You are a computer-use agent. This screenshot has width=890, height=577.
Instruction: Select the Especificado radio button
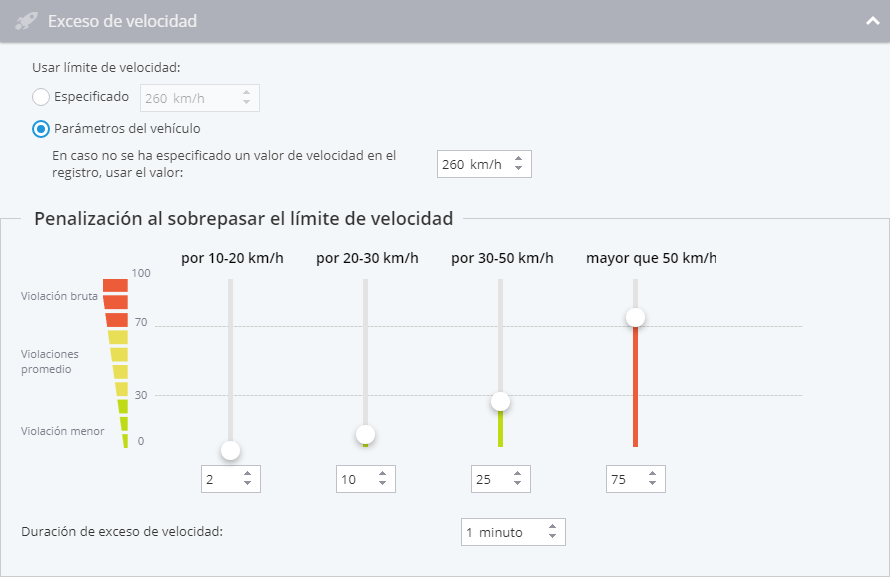[41, 97]
